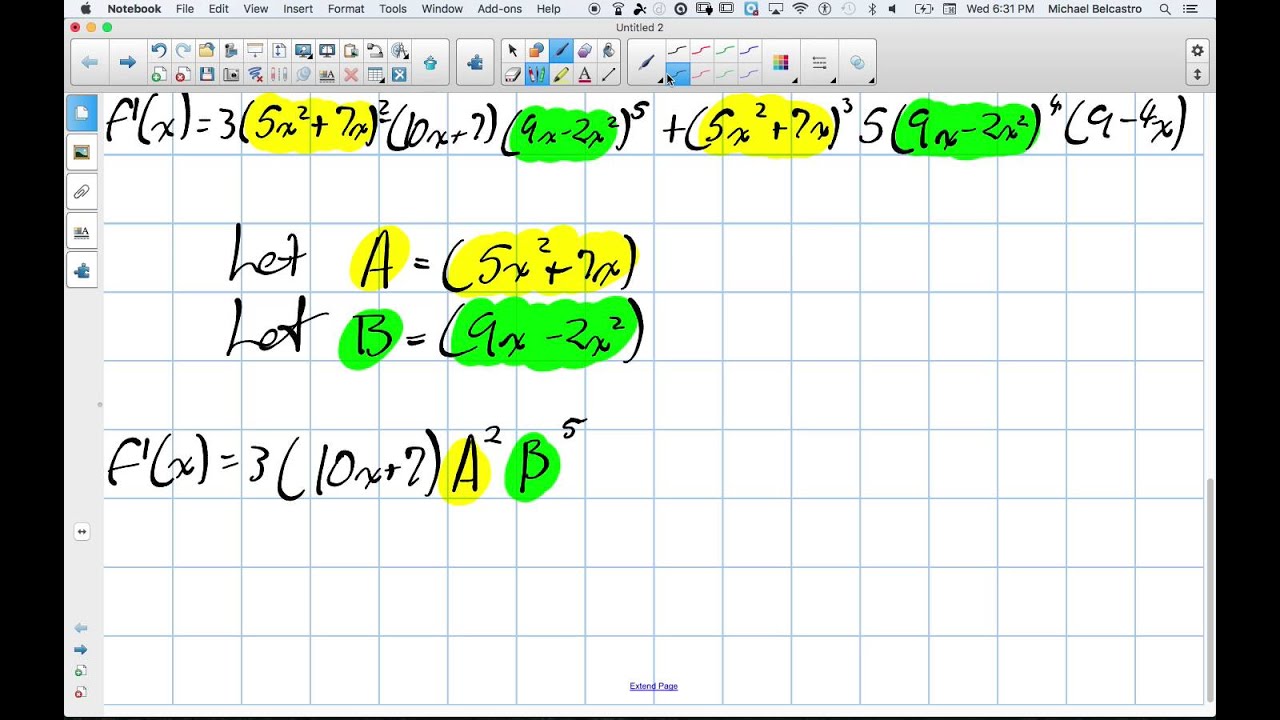Open the line style dropdown
The image size is (1280, 720).
point(819,62)
